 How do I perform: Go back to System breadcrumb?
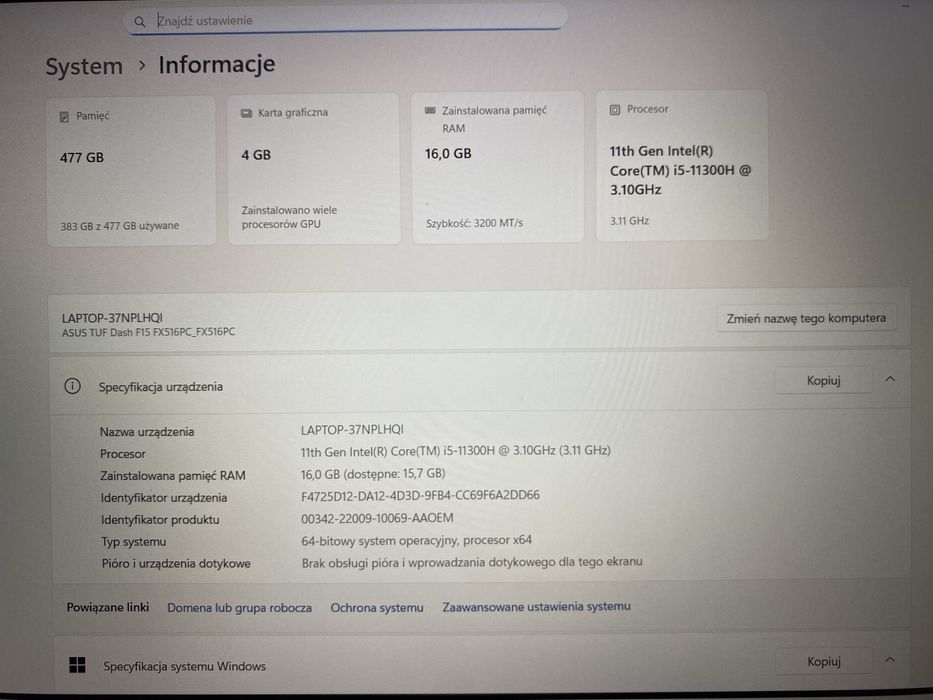pyautogui.click(x=84, y=66)
